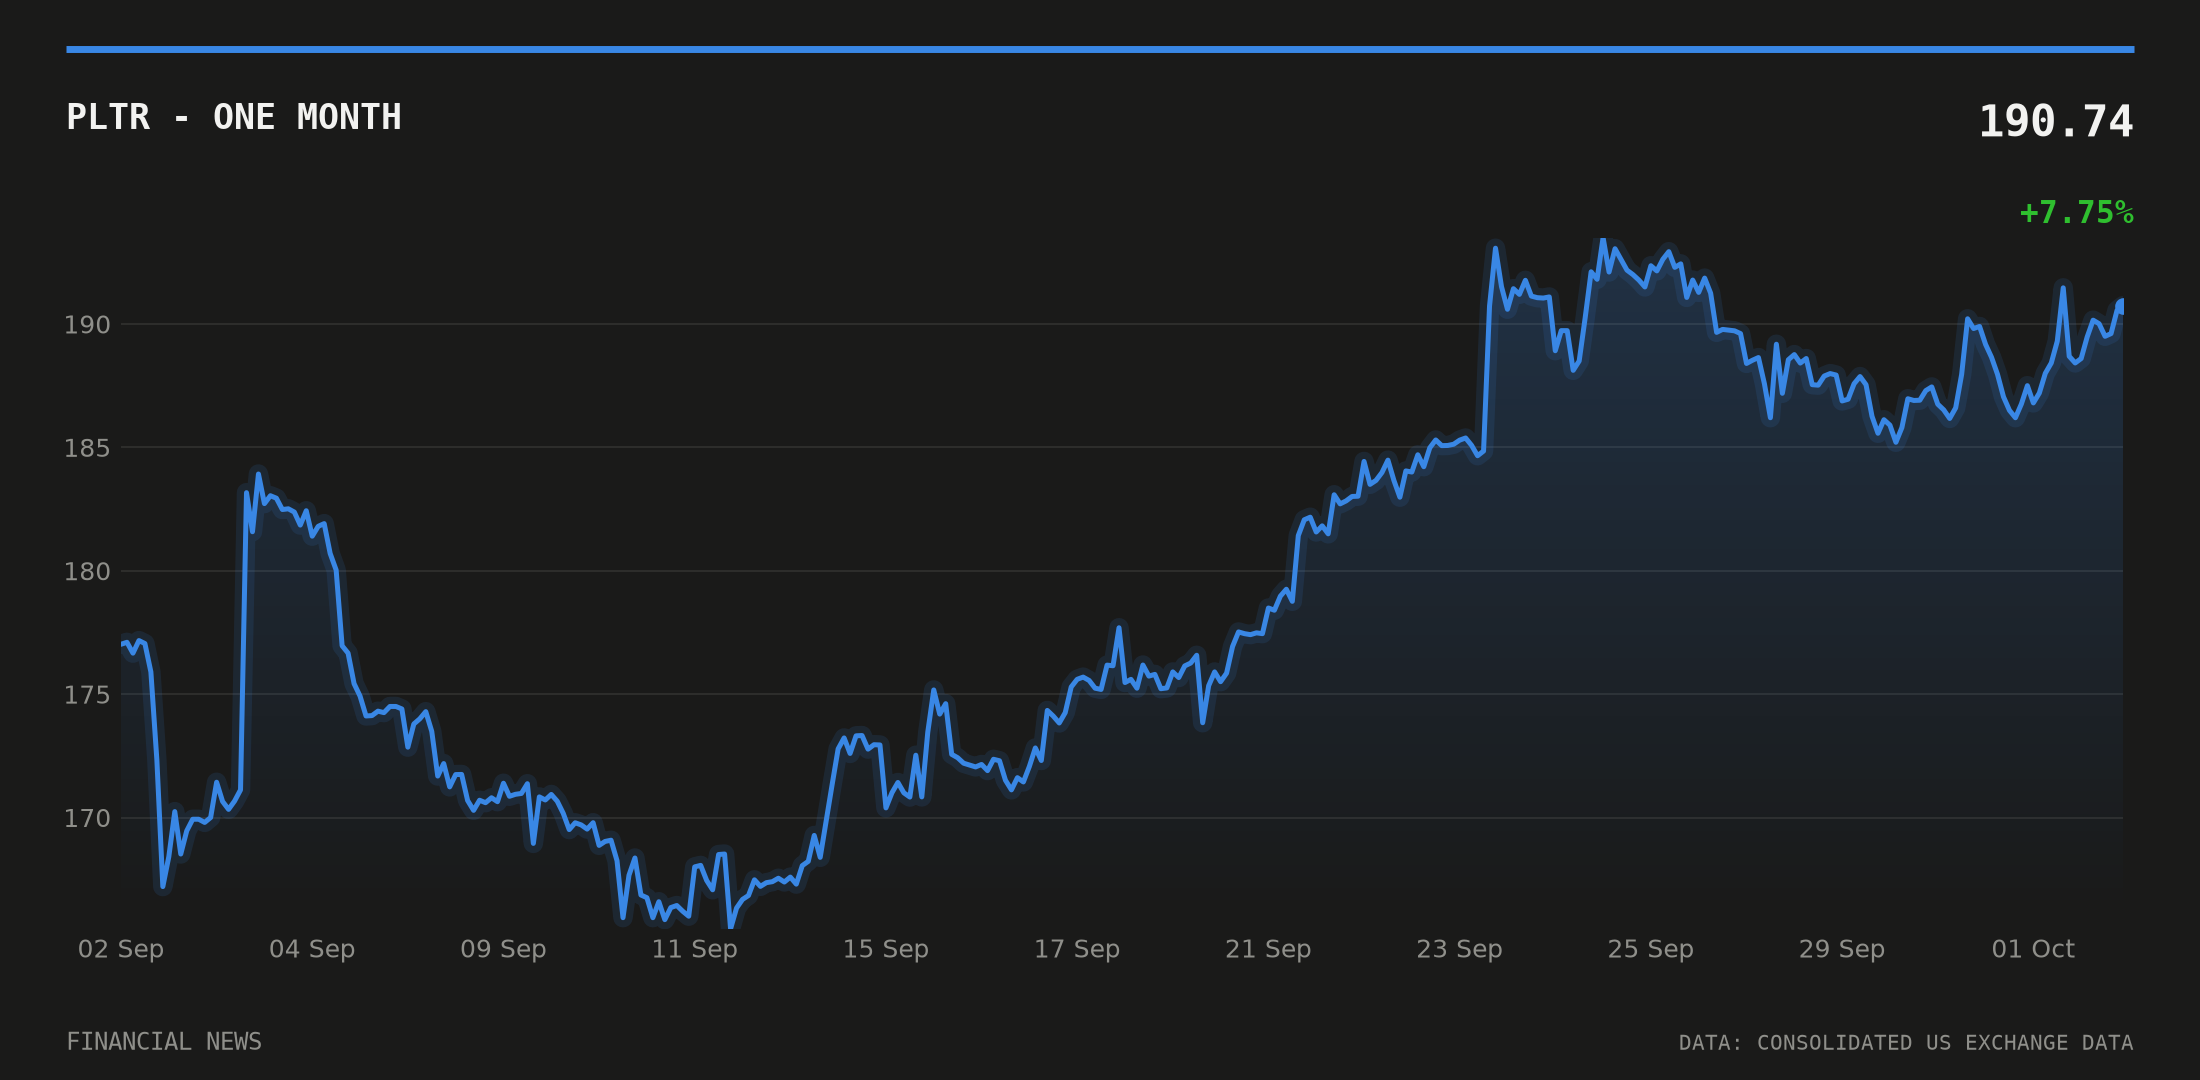Click the 25 Sep date label

[x=1650, y=949]
